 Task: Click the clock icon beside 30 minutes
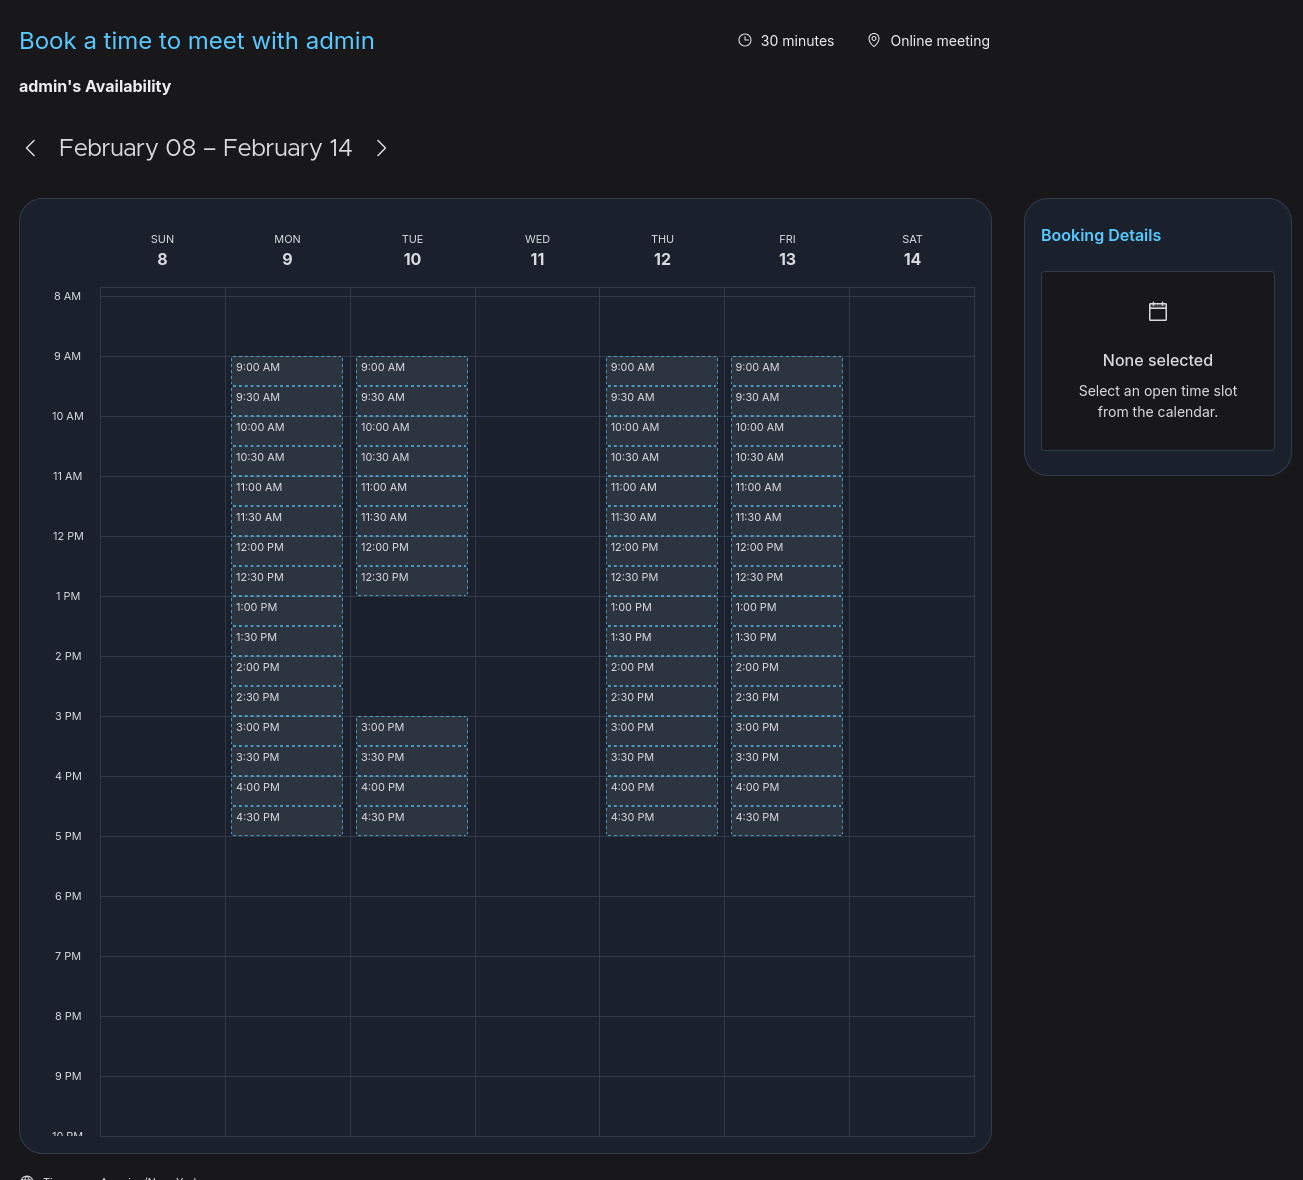pyautogui.click(x=745, y=41)
